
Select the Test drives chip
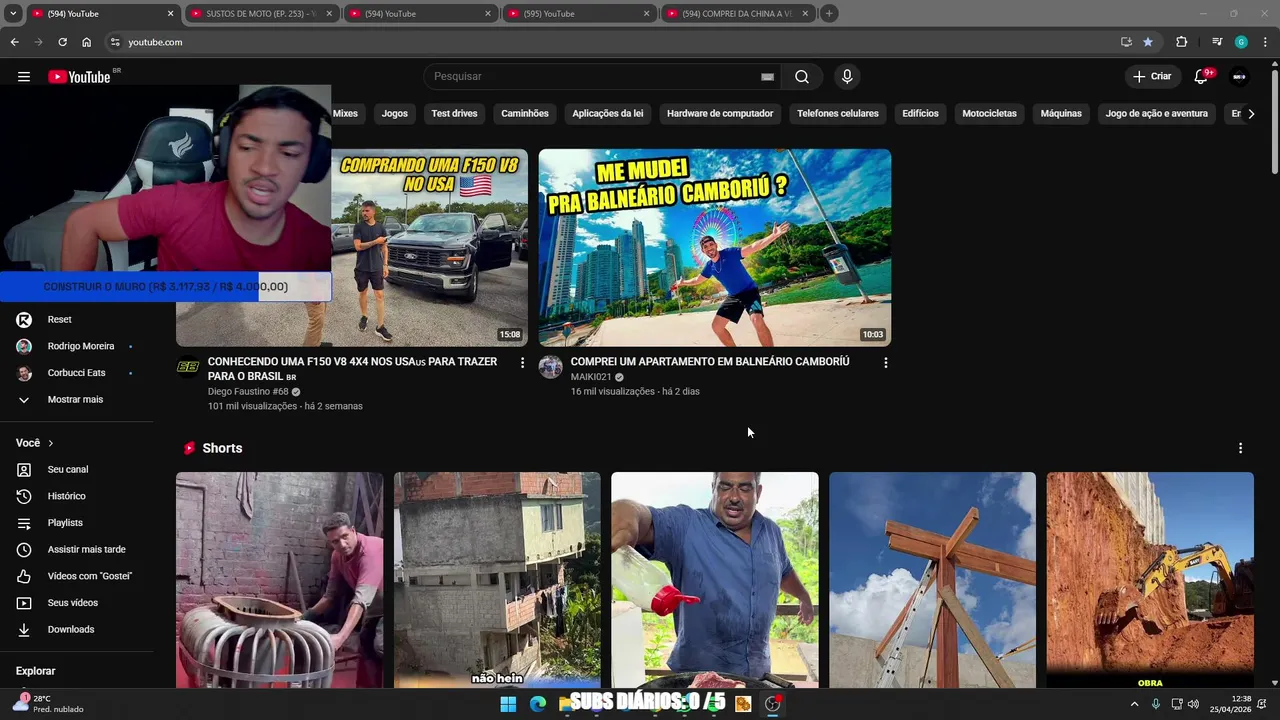click(454, 114)
